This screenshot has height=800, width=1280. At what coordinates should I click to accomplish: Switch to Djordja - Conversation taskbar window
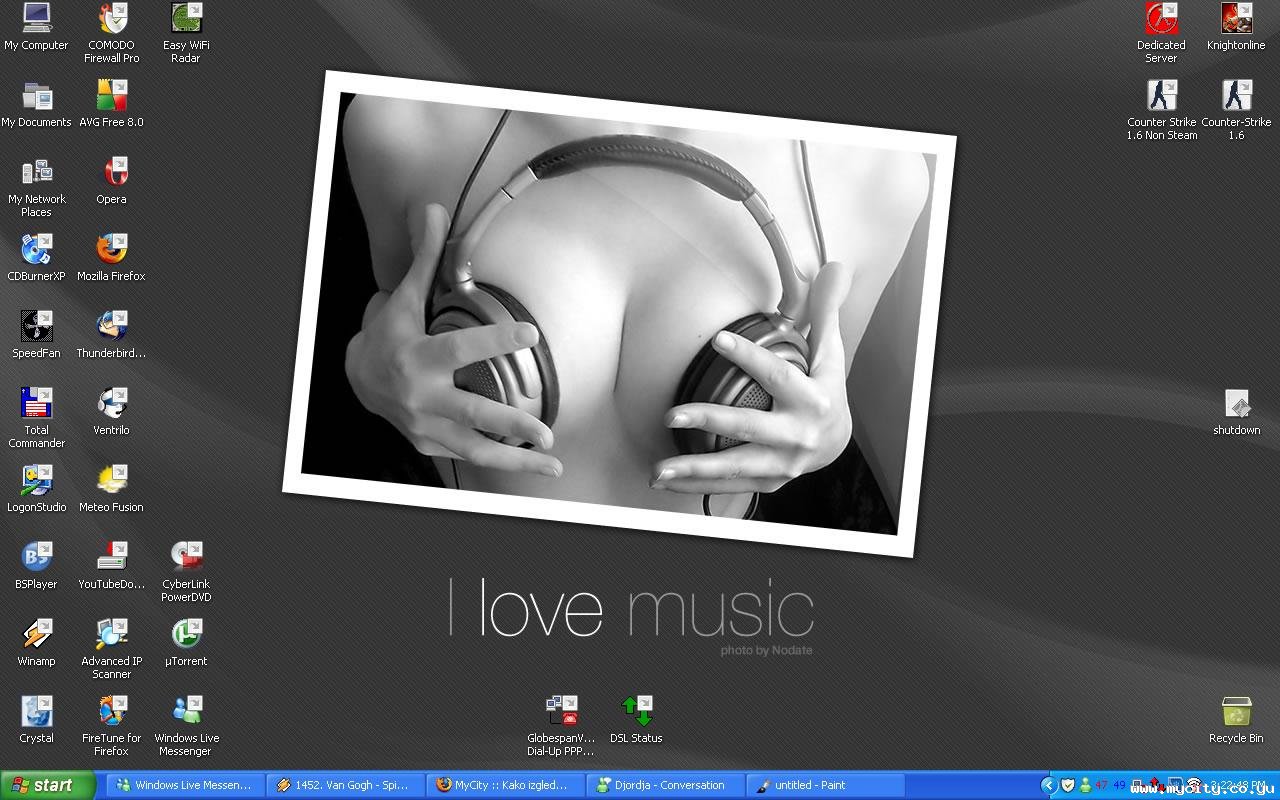point(665,786)
